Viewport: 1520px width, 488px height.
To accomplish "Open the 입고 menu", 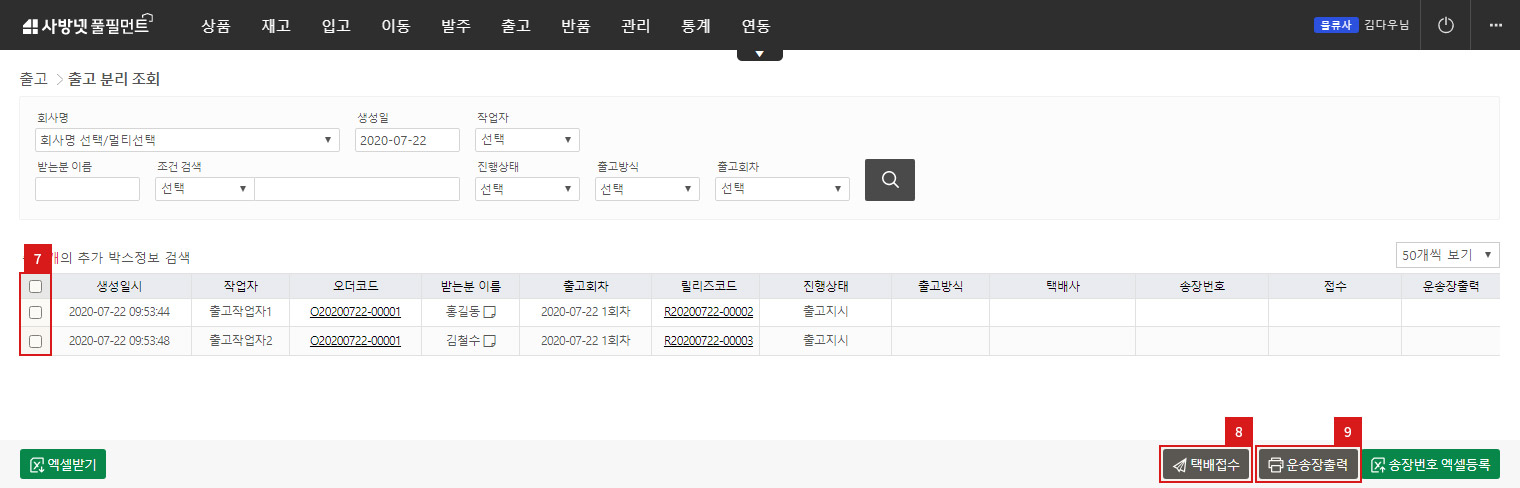I will coord(335,26).
